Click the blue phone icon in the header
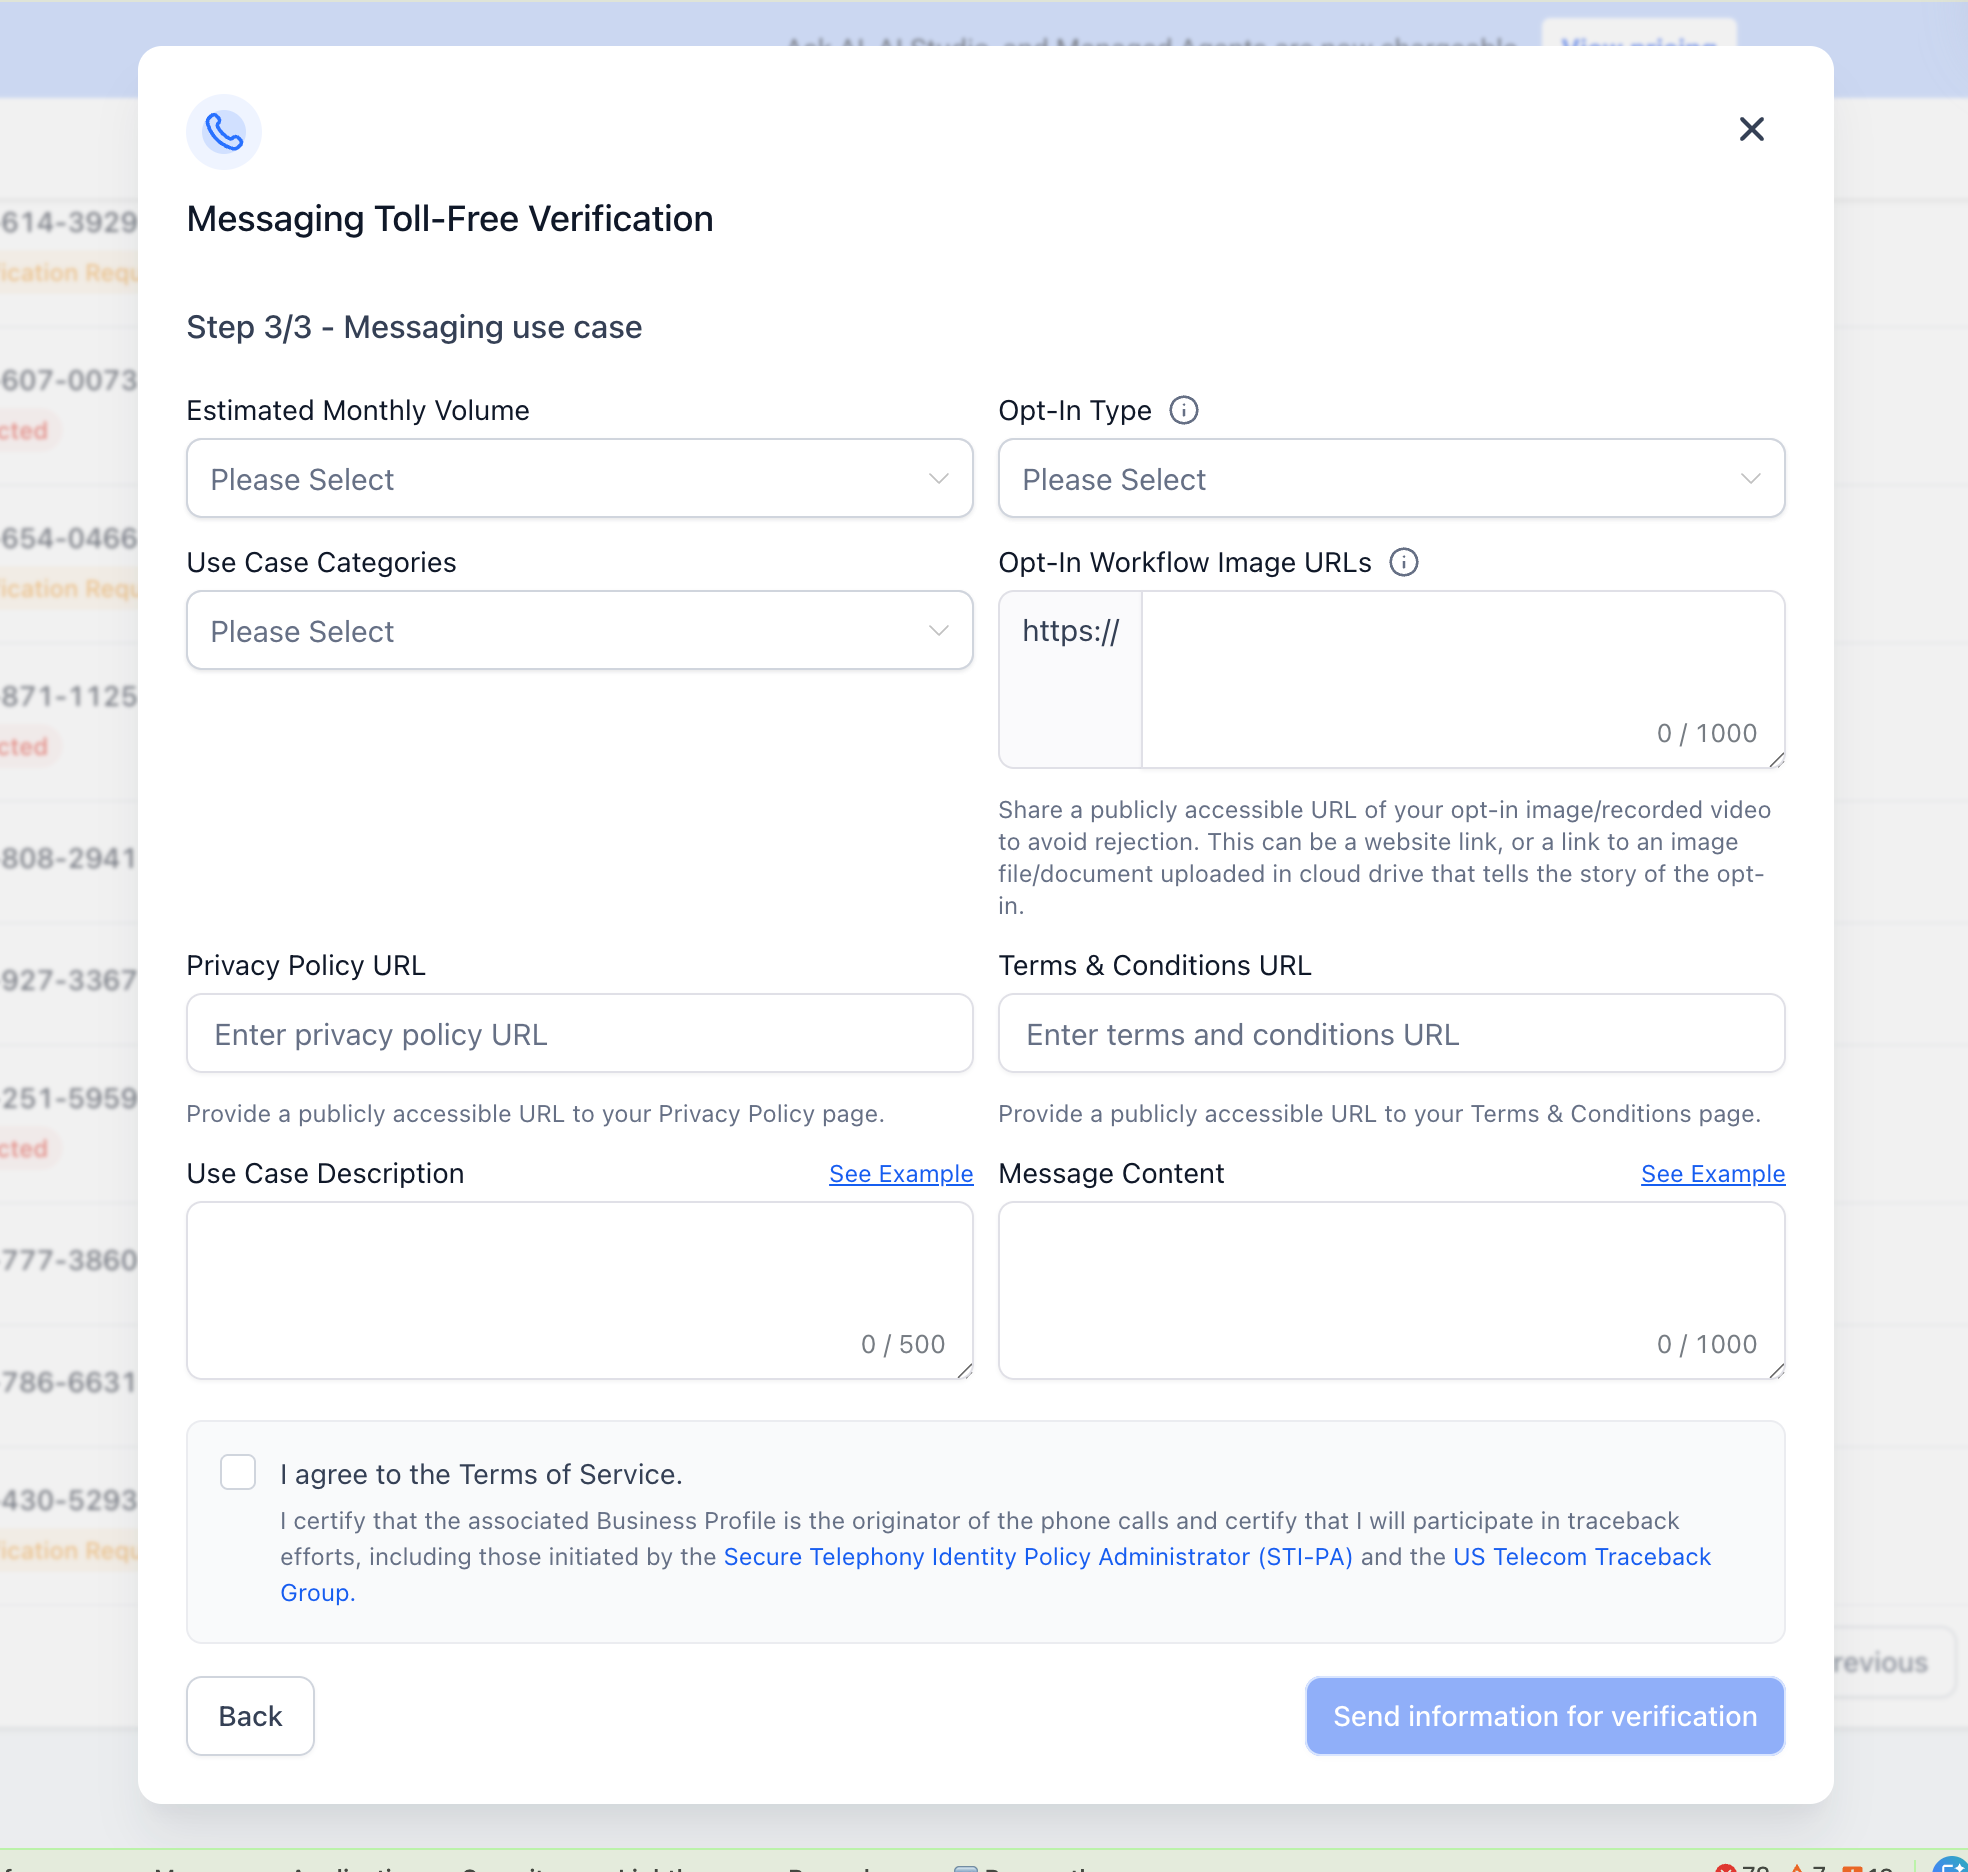The height and width of the screenshot is (1872, 1968). (x=224, y=132)
